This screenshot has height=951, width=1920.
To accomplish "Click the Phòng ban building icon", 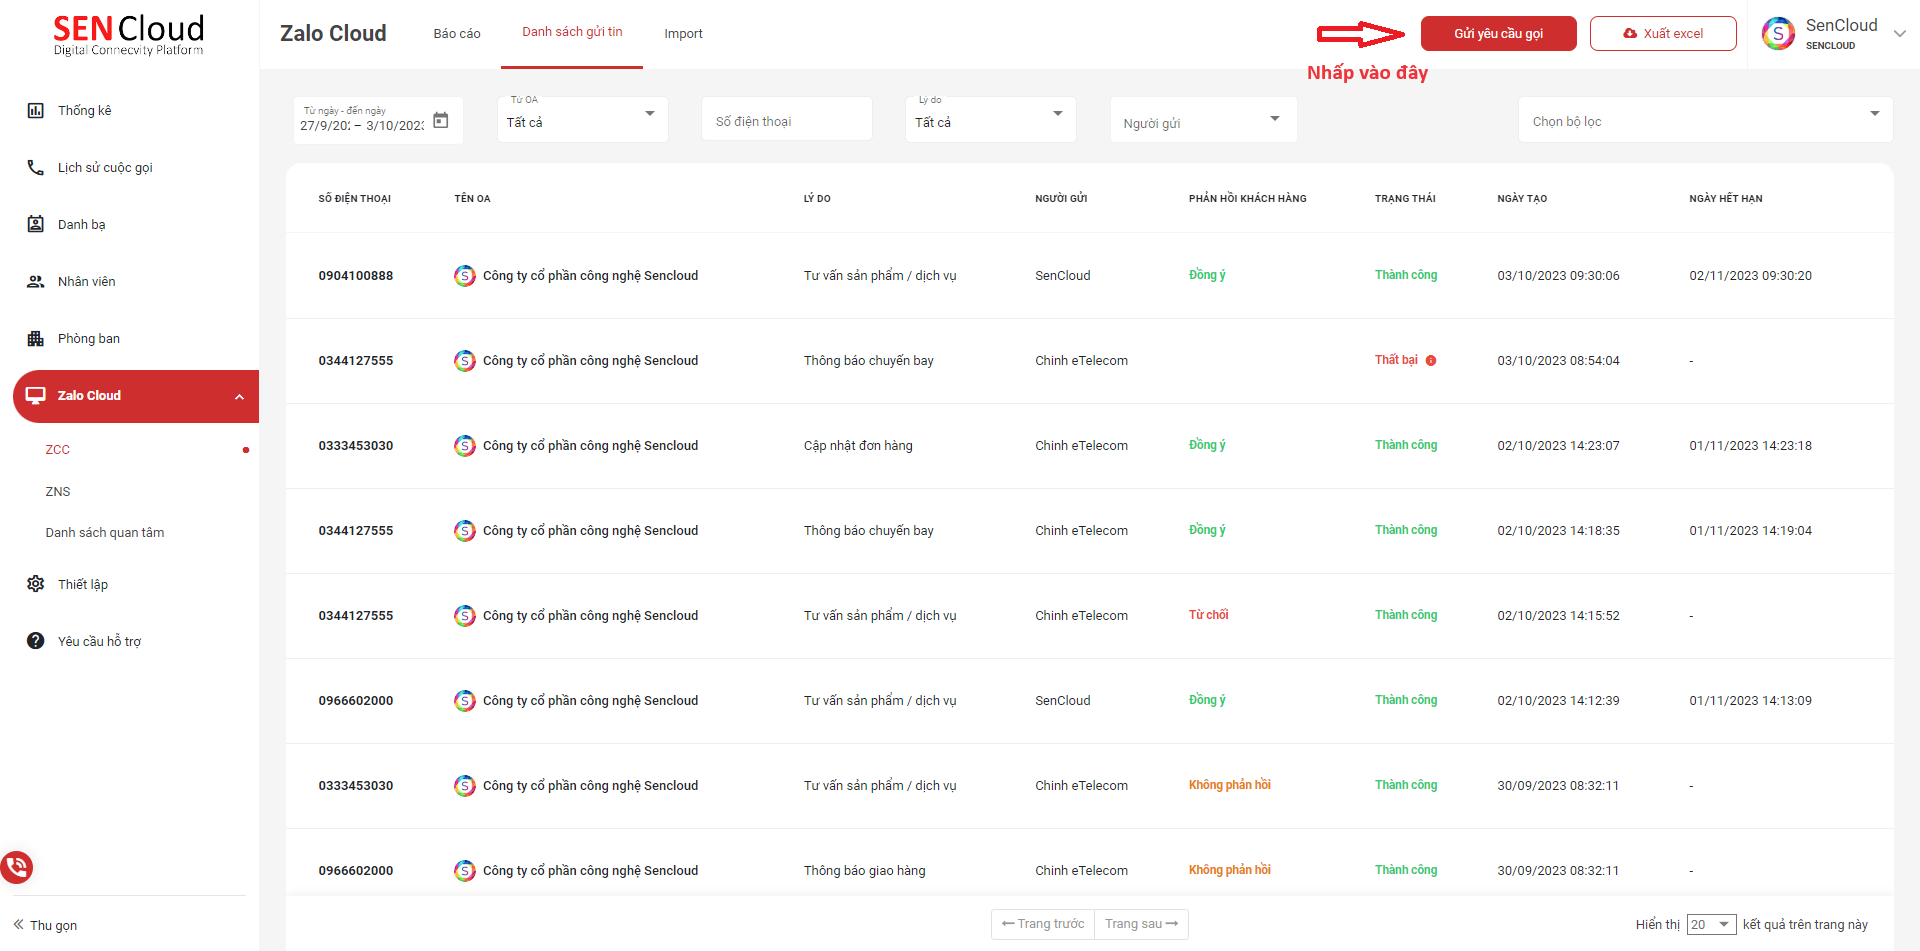I will click(36, 339).
